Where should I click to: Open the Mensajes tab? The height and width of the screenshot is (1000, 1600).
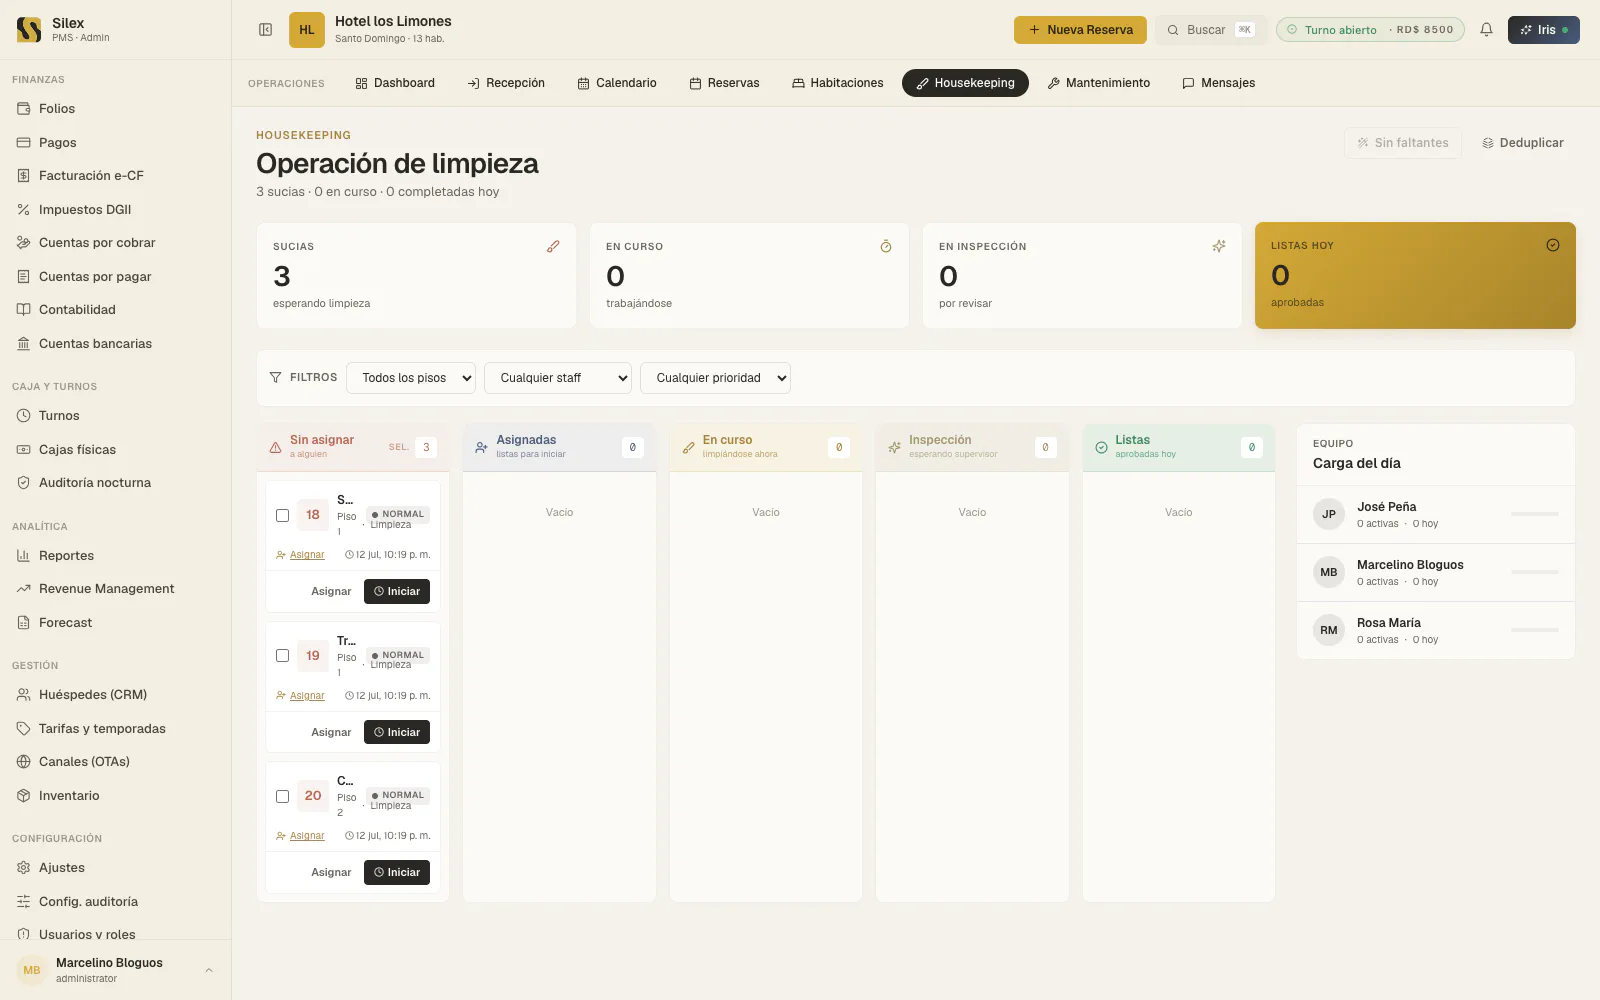[x=1219, y=83]
